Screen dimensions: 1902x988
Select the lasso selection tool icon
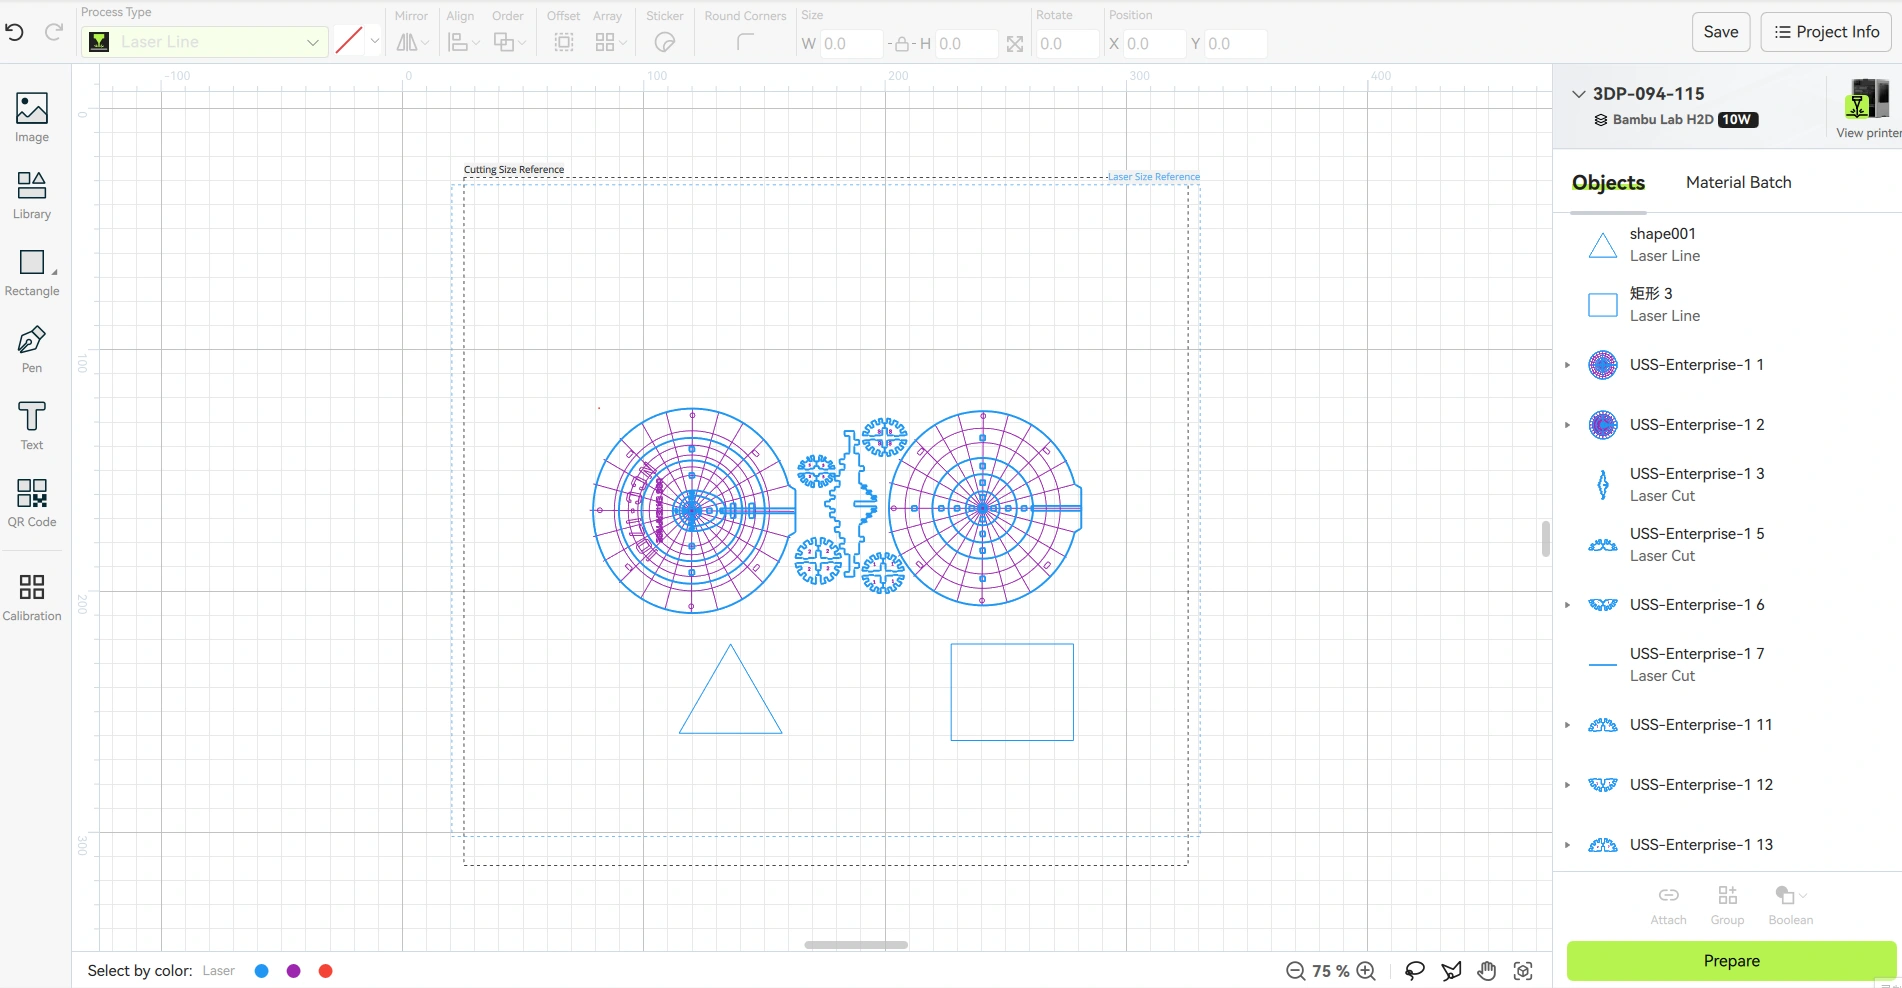click(1415, 971)
